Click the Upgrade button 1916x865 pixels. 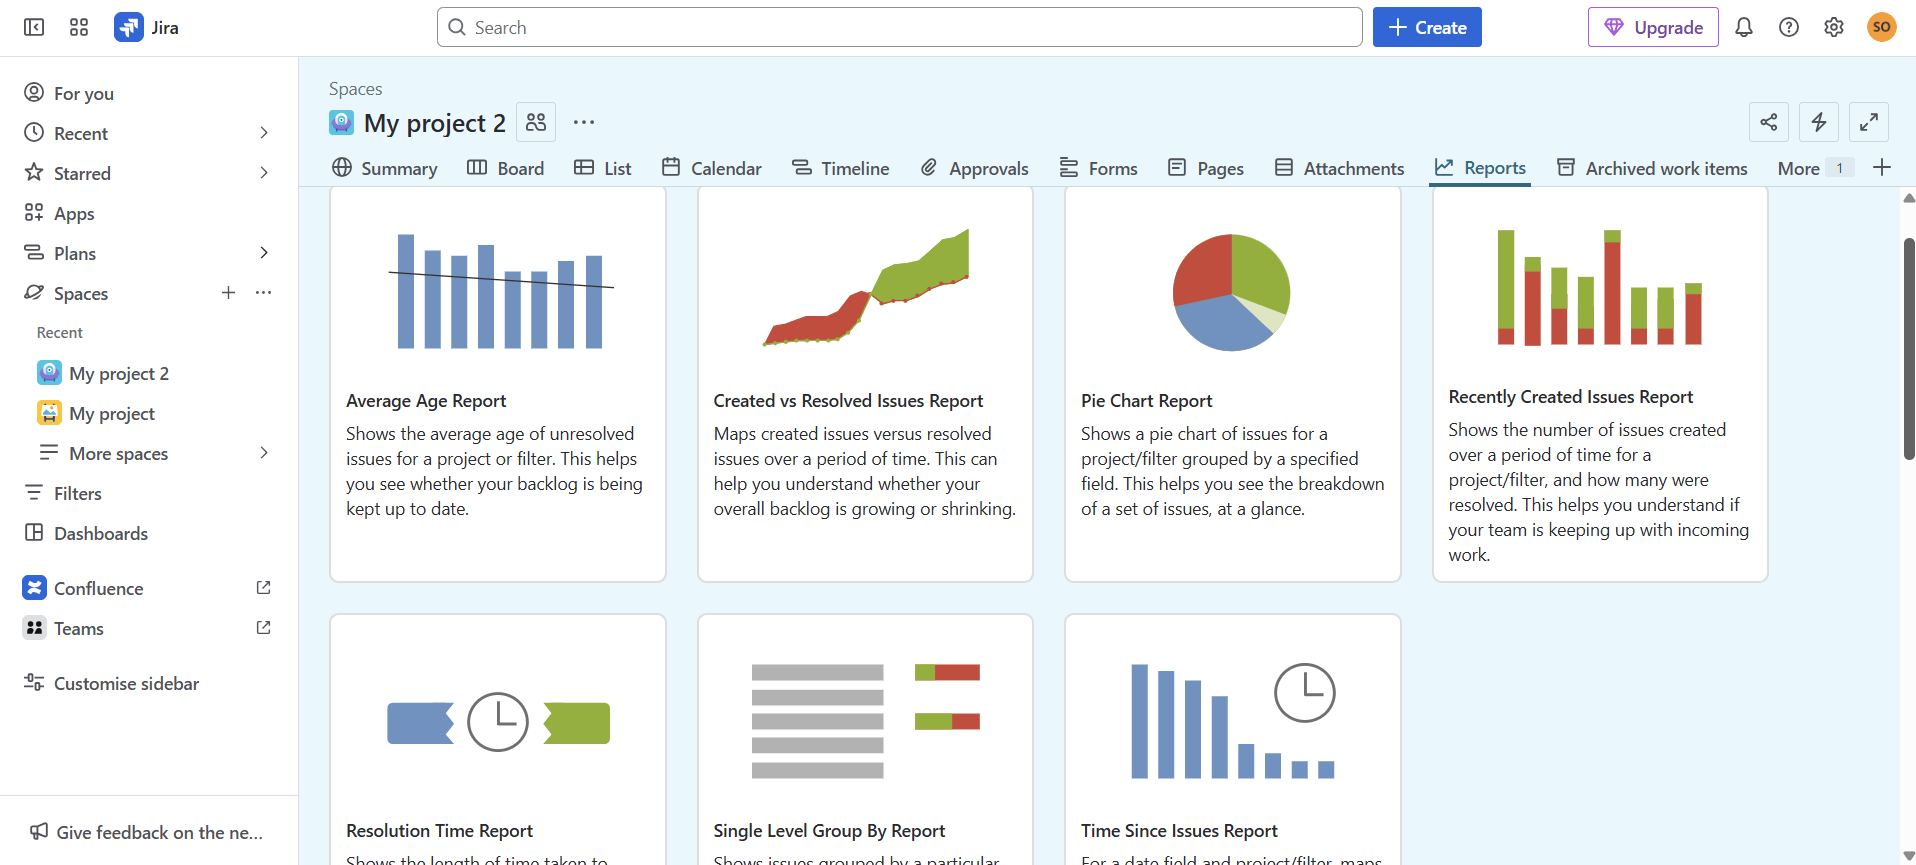pos(1653,27)
